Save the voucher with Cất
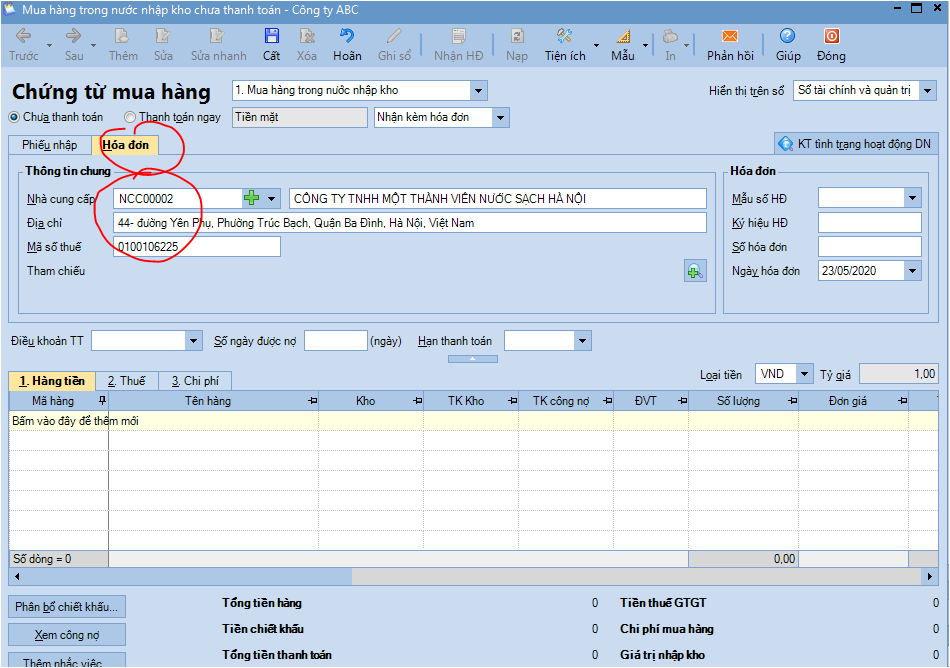This screenshot has width=950, height=668. (271, 45)
